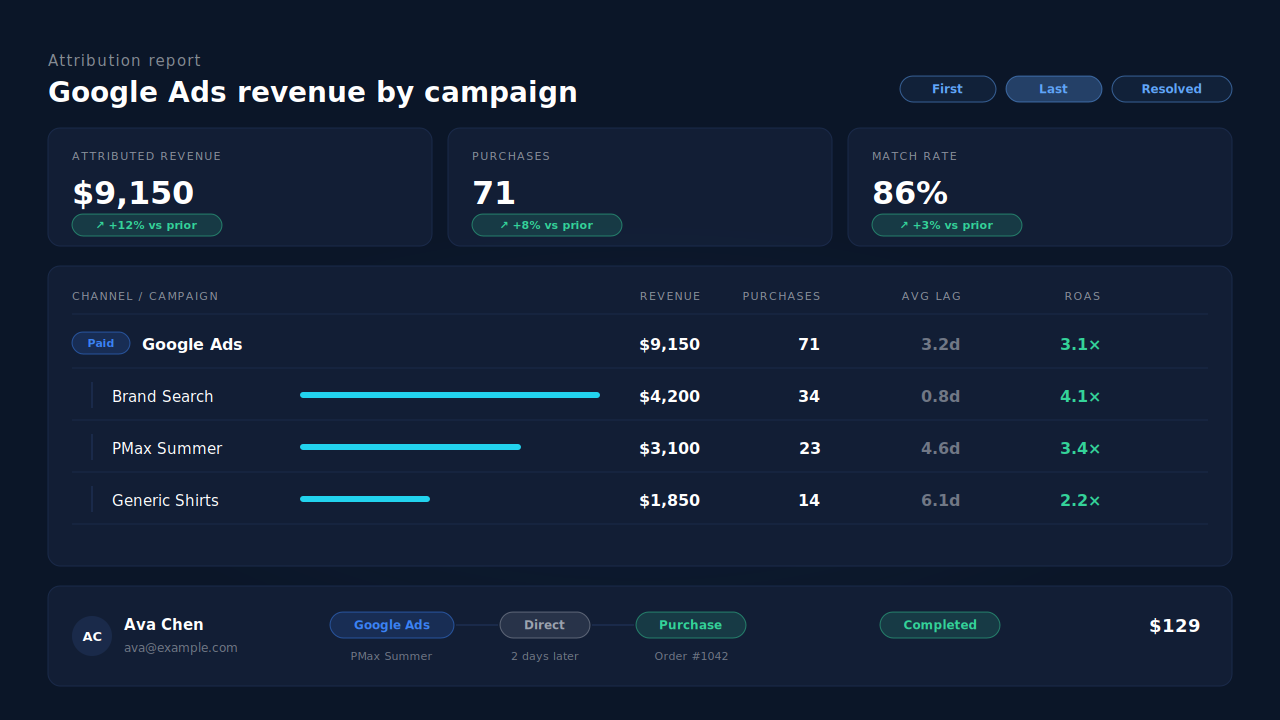The width and height of the screenshot is (1280, 720).
Task: Click the 2.2× ROAS value
Action: click(1080, 500)
